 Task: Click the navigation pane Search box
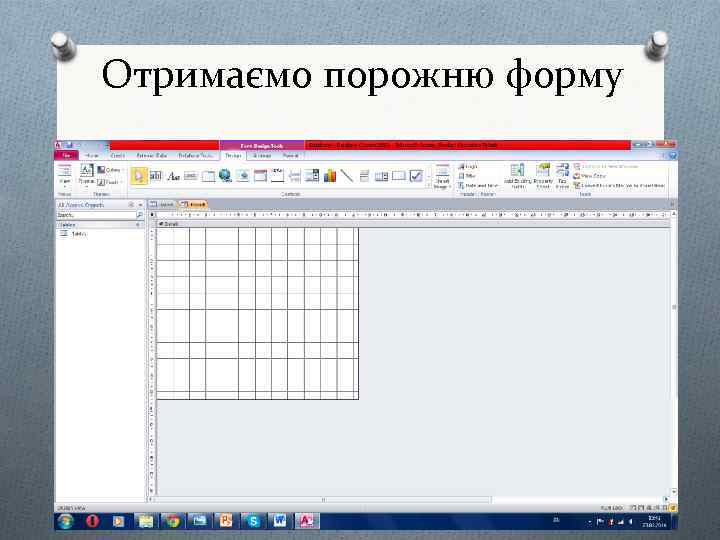pos(96,215)
